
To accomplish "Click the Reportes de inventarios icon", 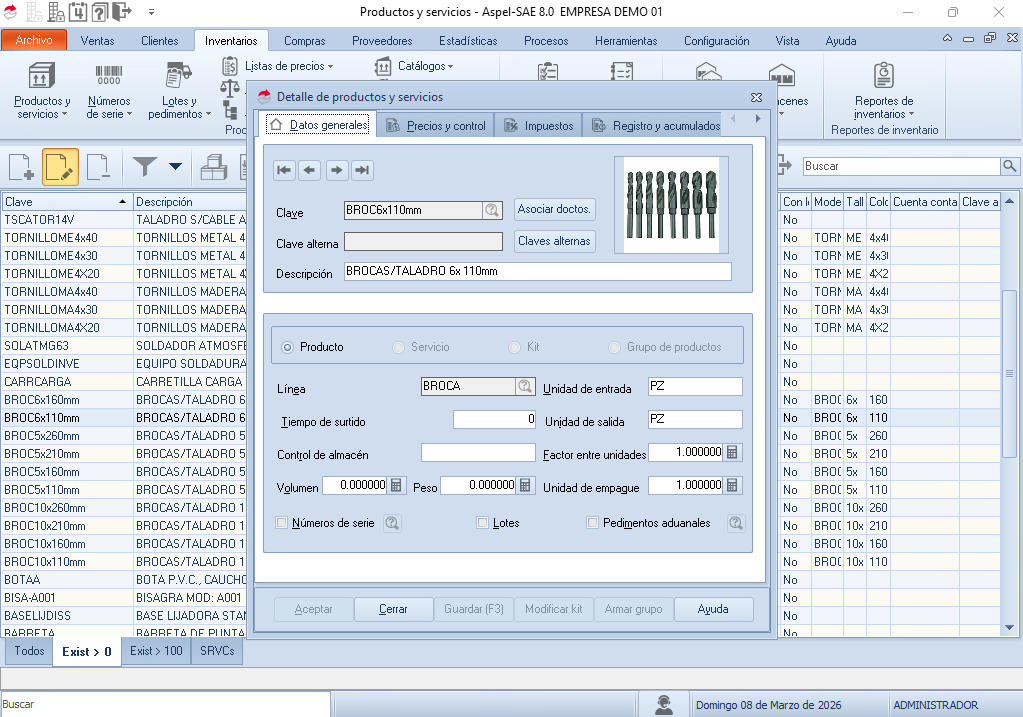I will (883, 76).
